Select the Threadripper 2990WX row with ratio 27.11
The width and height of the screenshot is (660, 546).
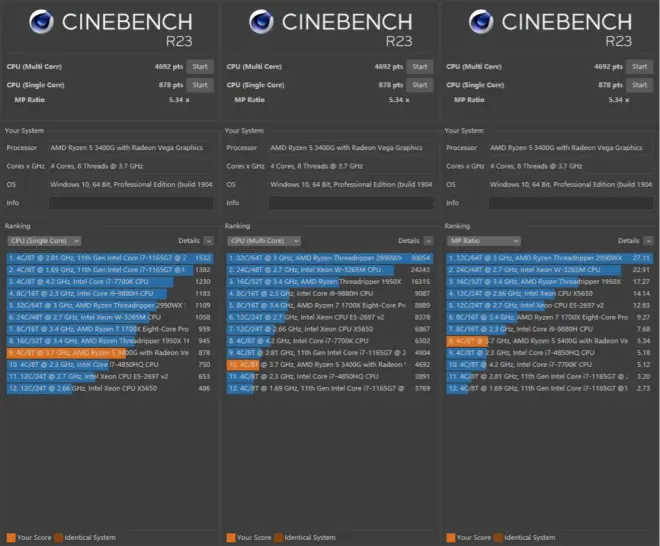pyautogui.click(x=548, y=258)
